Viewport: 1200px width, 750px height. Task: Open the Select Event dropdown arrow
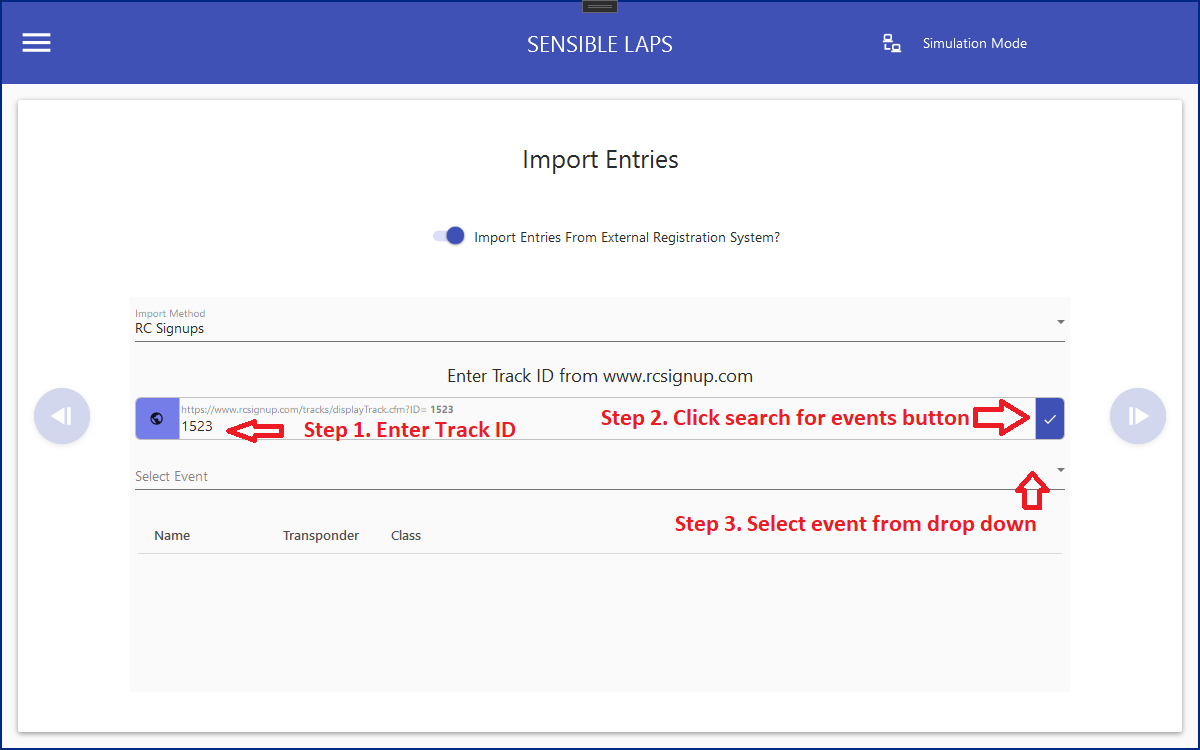[x=1060, y=470]
